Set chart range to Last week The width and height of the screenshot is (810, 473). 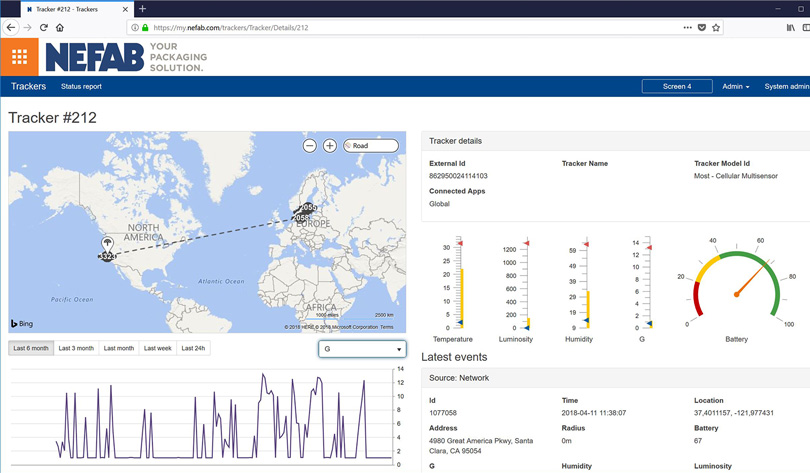158,348
